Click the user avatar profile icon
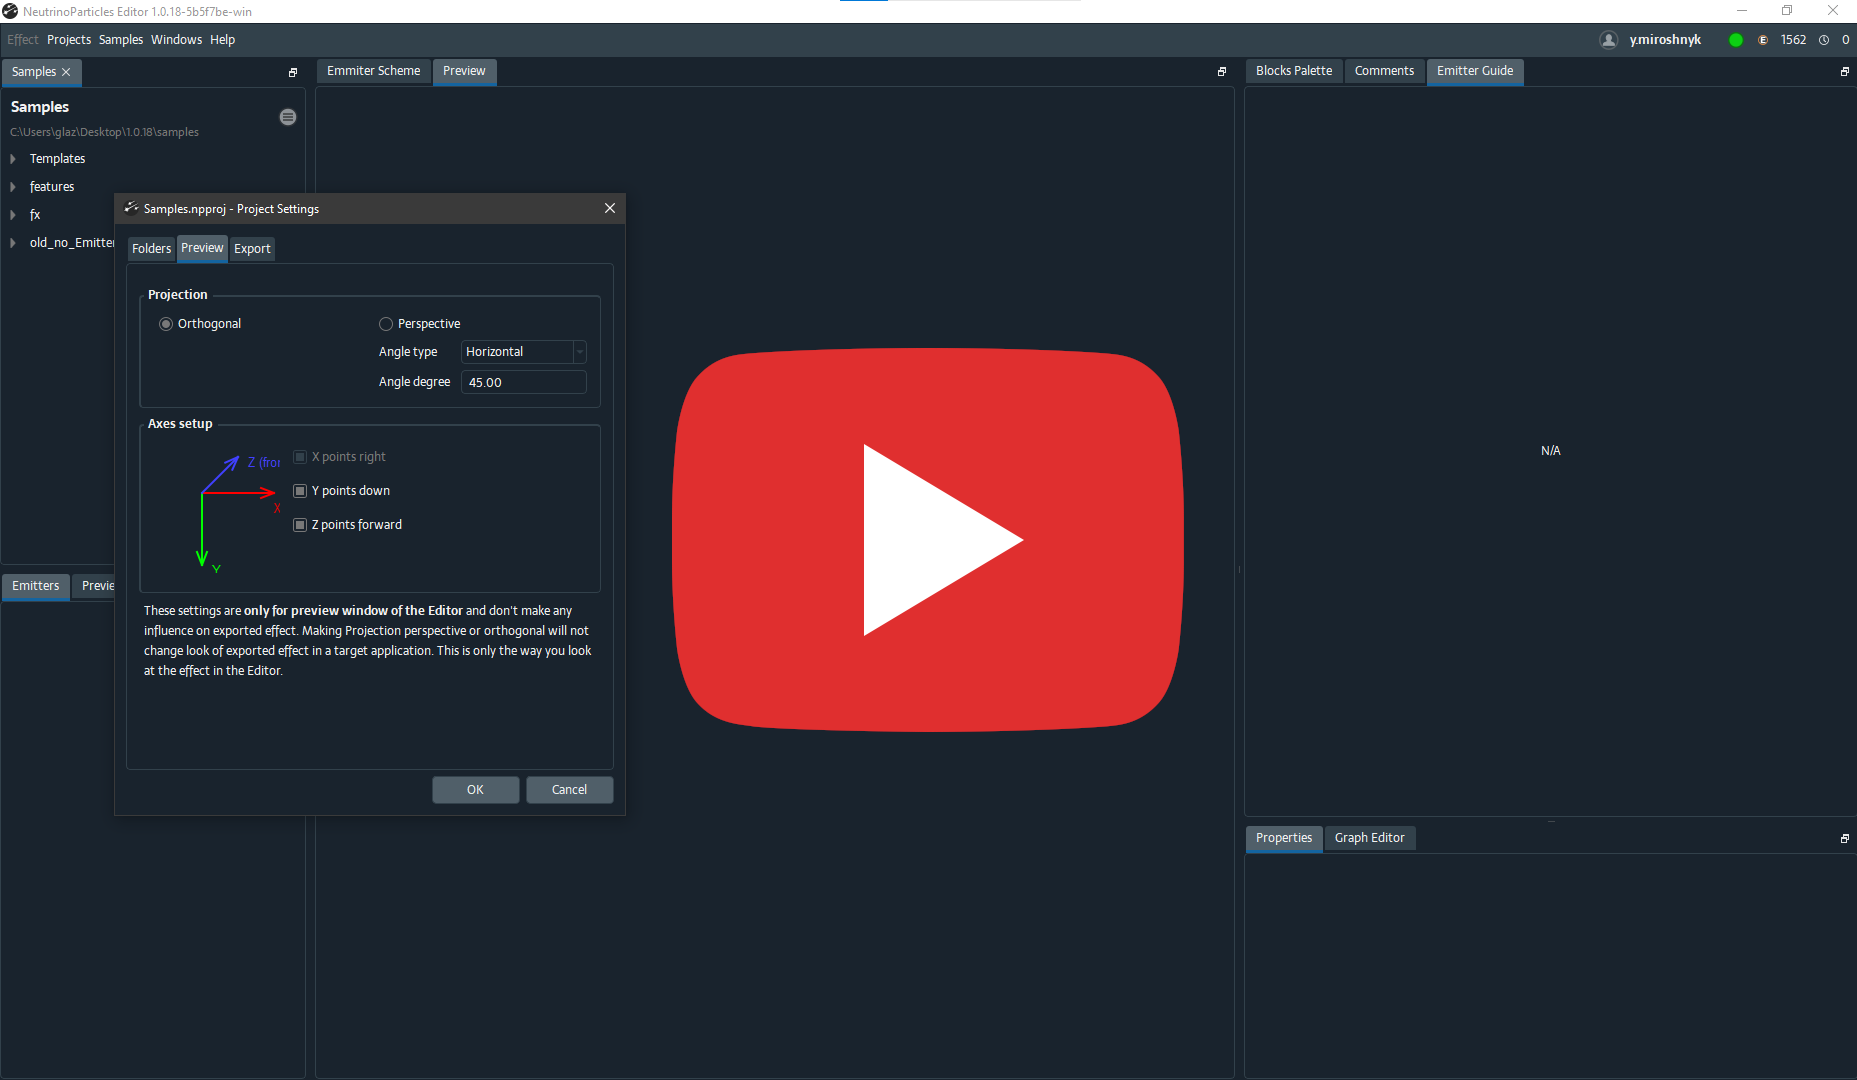 [x=1609, y=40]
